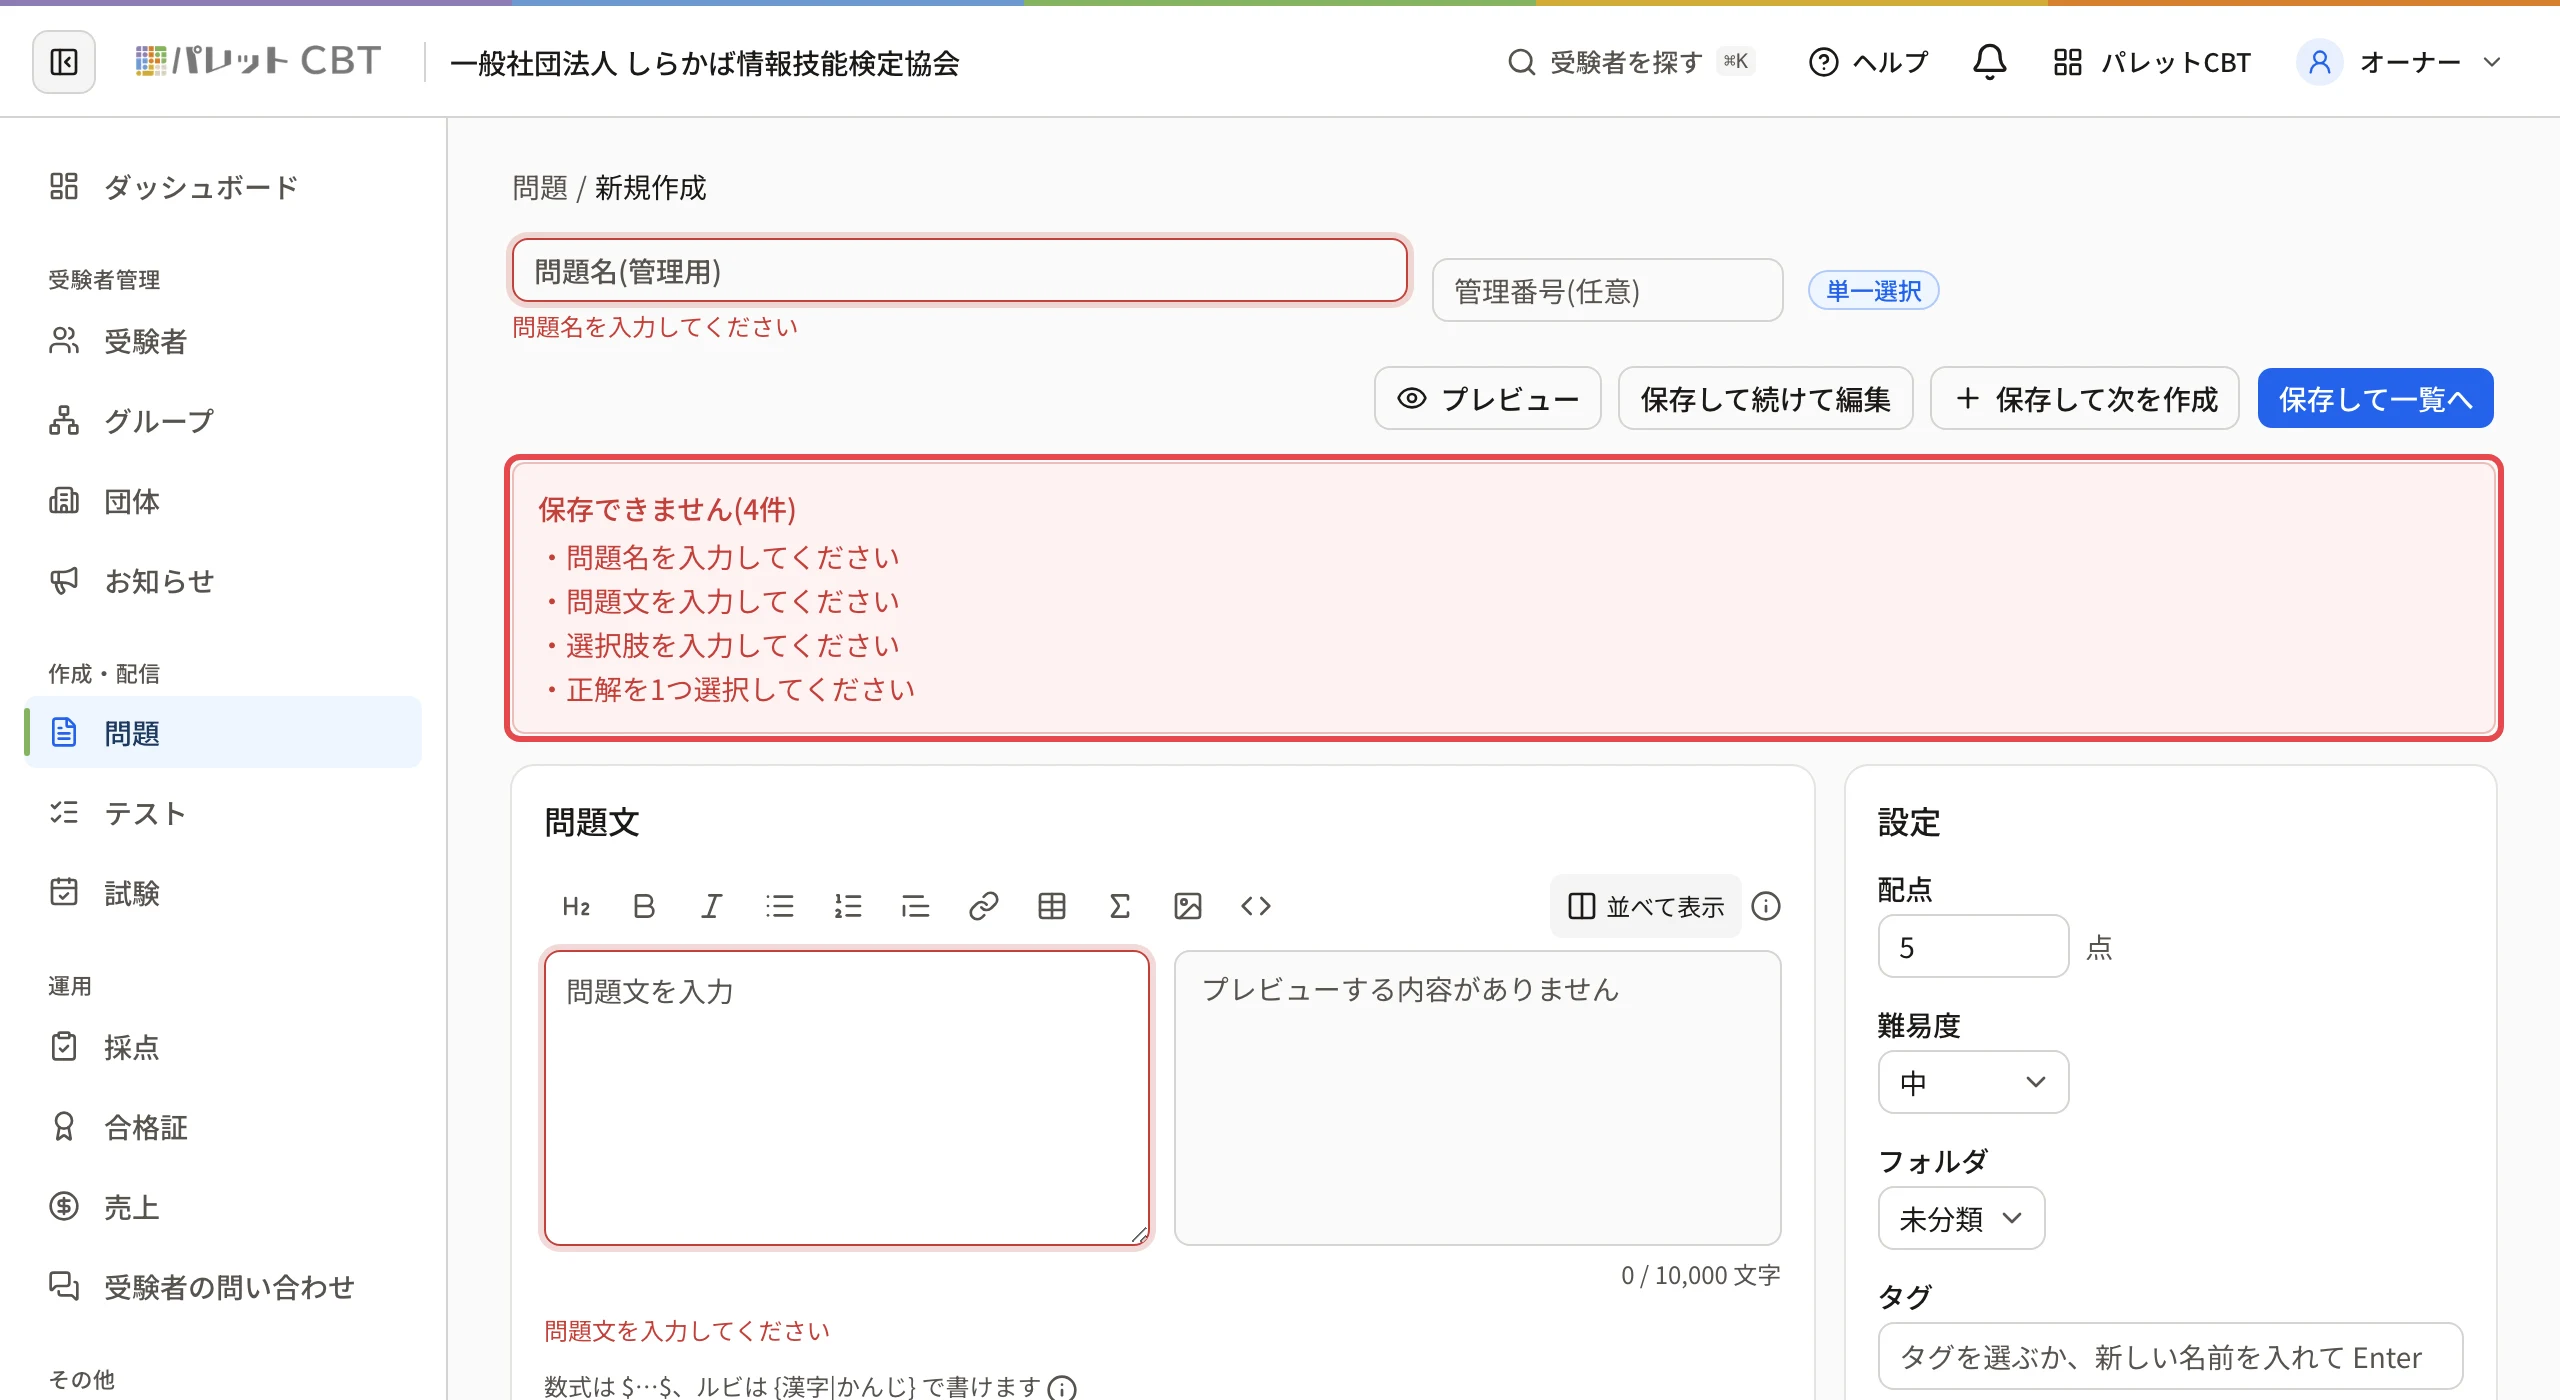Viewport: 2560px width, 1400px height.
Task: Open formula and ruby syntax info
Action: click(1062, 1388)
